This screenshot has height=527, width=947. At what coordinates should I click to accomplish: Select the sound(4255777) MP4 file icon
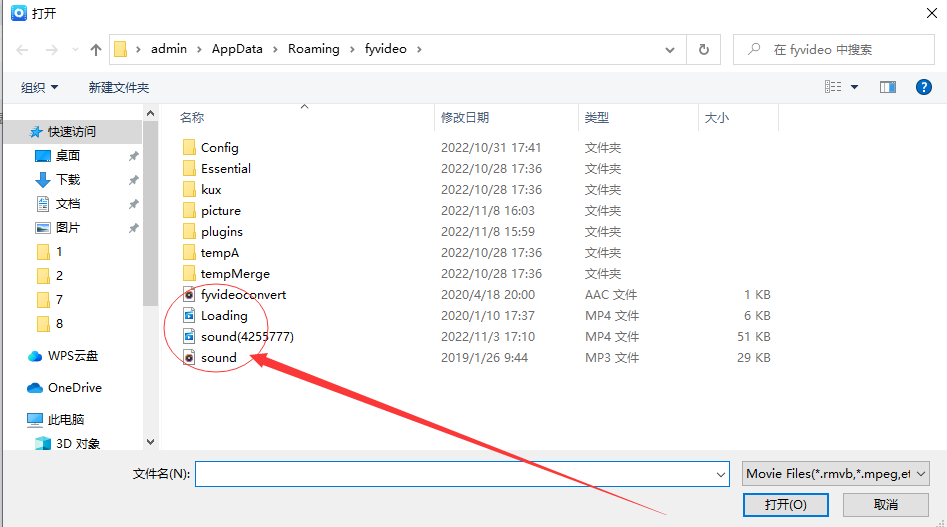(189, 336)
